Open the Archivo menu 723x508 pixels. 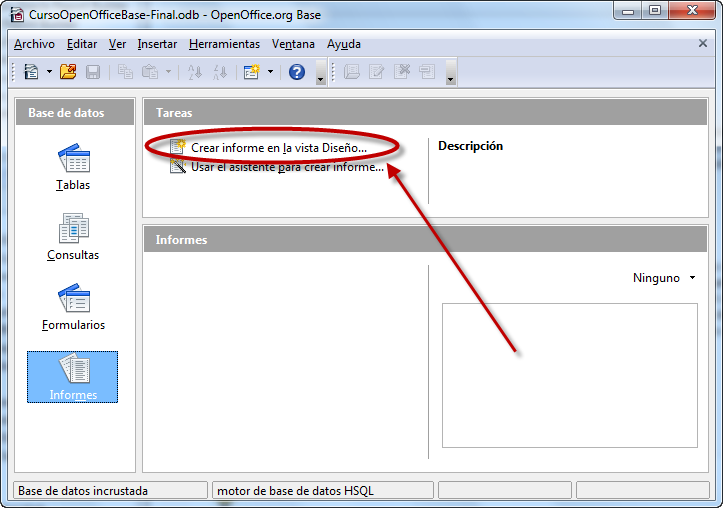pyautogui.click(x=34, y=44)
